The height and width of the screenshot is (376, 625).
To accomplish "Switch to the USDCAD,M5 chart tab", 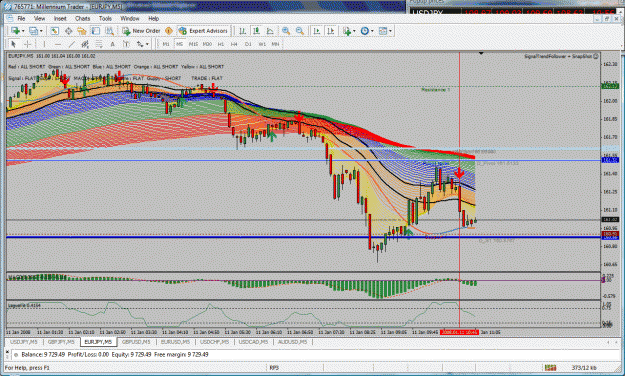I will [x=253, y=342].
